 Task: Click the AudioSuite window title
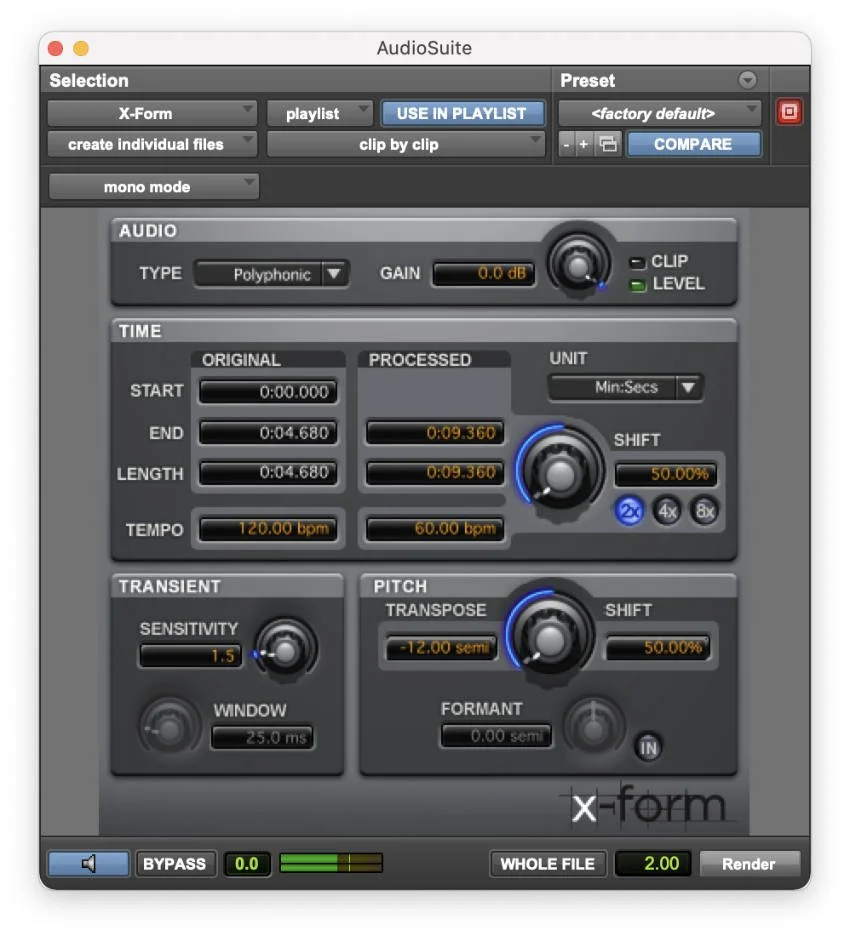click(x=424, y=48)
